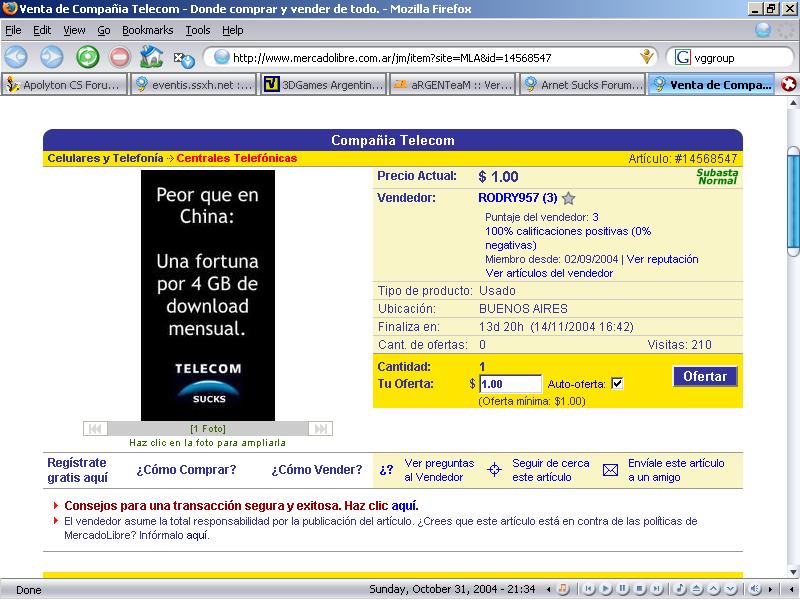Open the Ver reputación link

click(662, 259)
